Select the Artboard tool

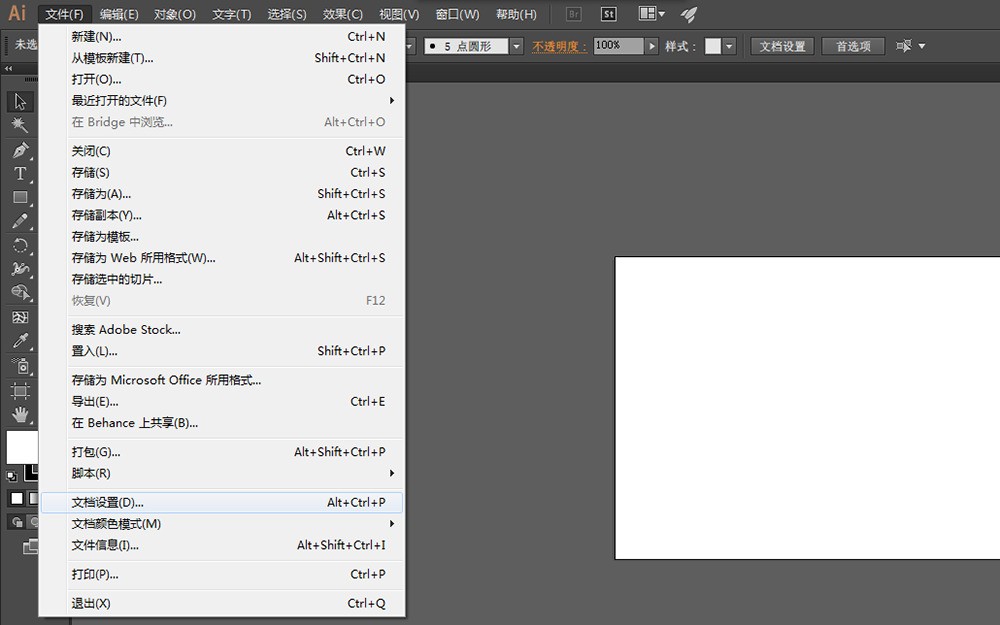pos(20,390)
